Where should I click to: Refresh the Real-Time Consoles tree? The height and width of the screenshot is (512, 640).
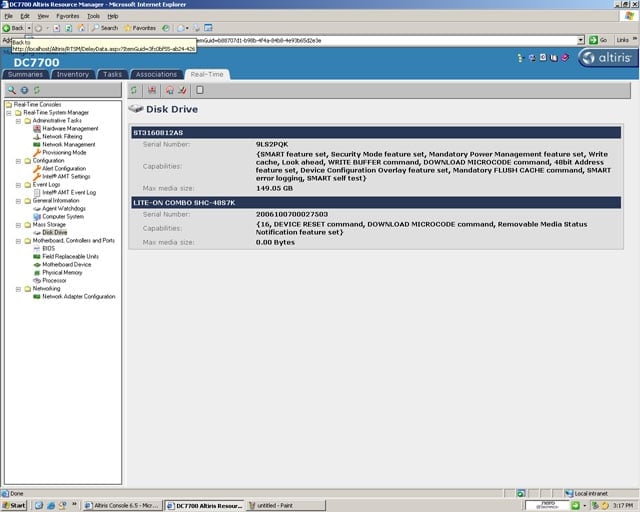tap(37, 90)
